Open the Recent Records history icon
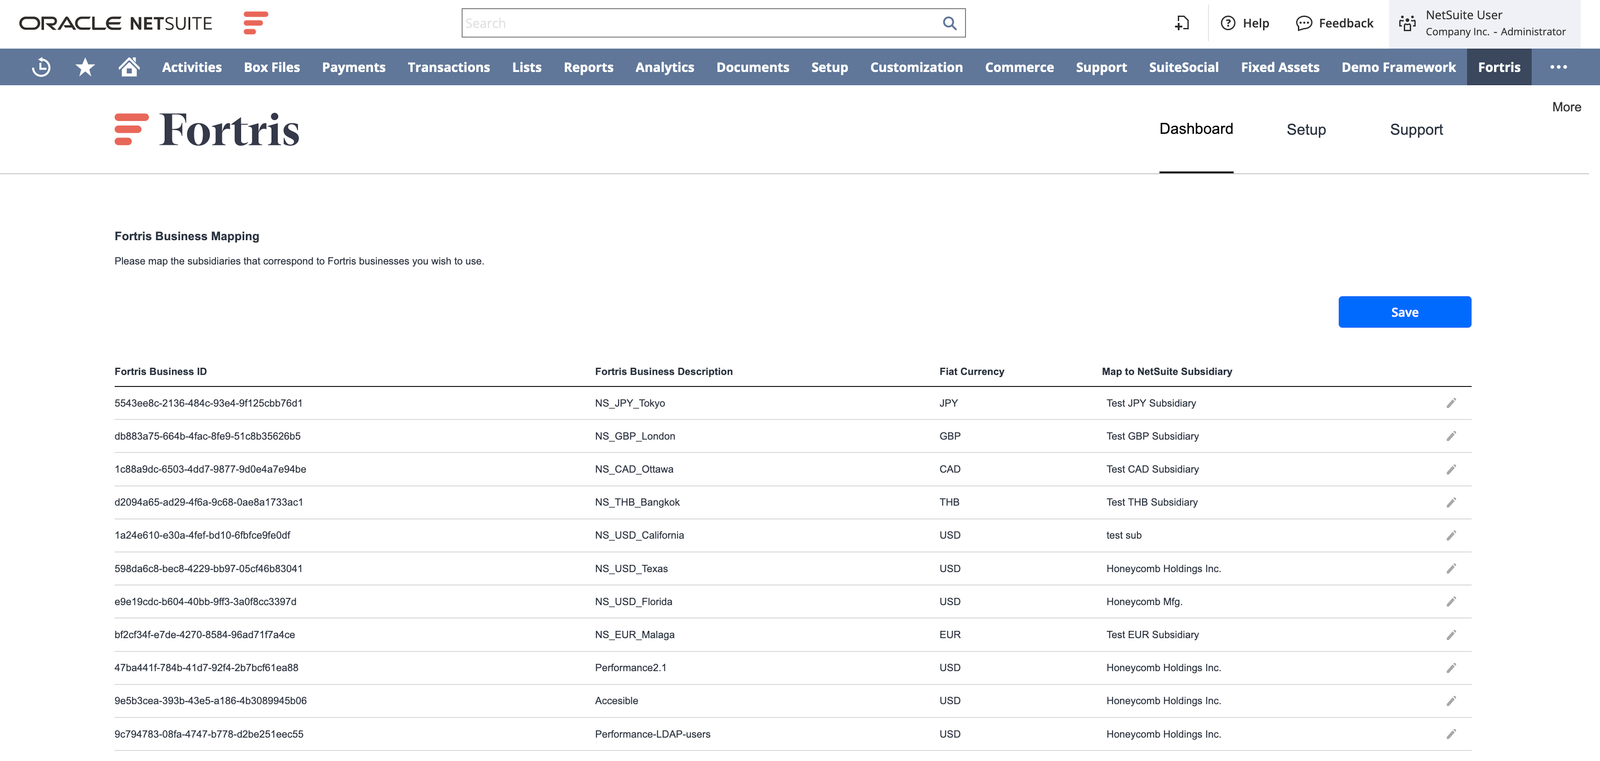Viewport: 1600px width, 761px height. click(x=41, y=67)
